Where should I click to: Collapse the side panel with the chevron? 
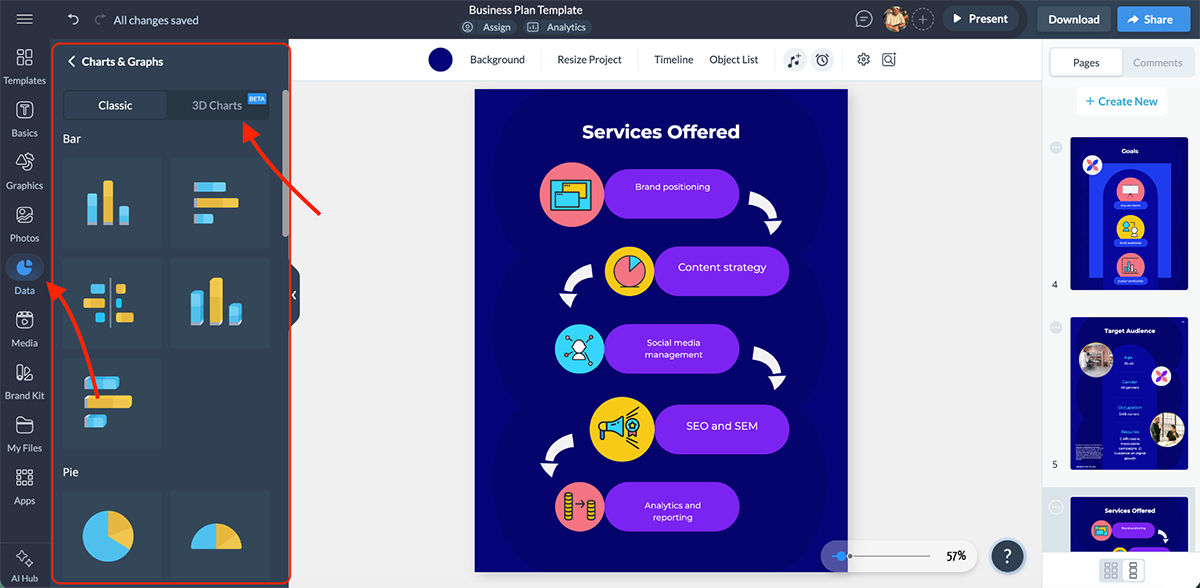point(293,294)
